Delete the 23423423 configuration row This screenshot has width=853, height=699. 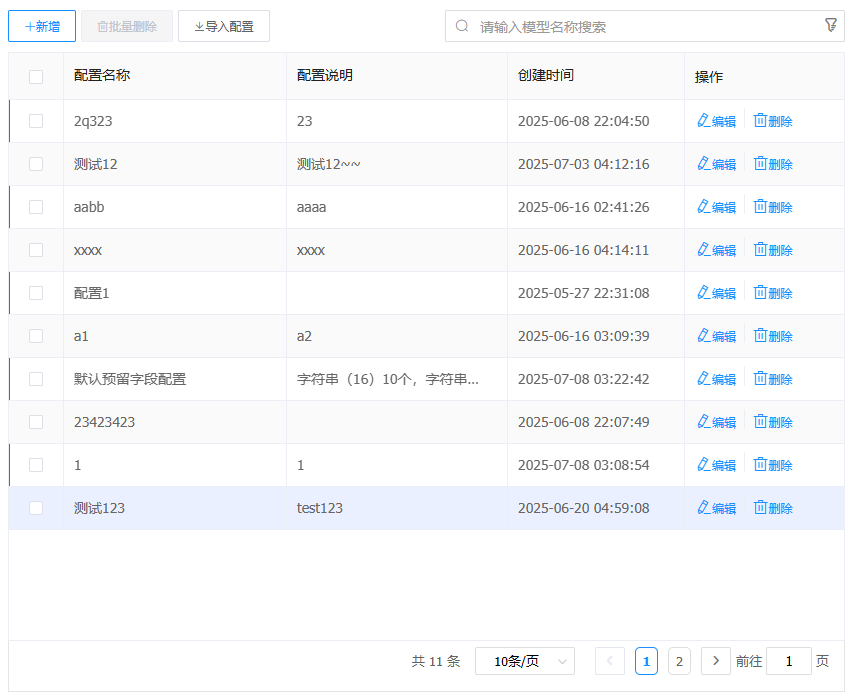772,422
